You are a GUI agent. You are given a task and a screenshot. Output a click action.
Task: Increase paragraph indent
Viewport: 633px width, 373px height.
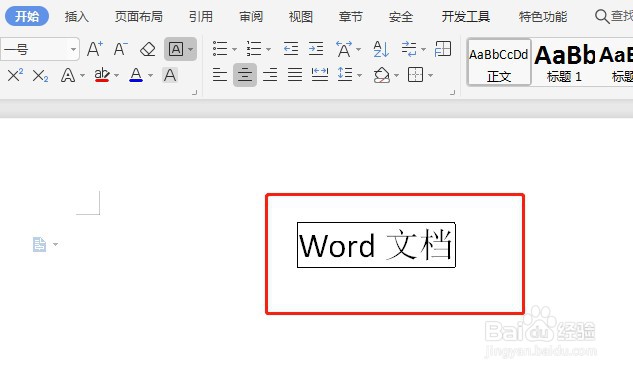point(316,49)
